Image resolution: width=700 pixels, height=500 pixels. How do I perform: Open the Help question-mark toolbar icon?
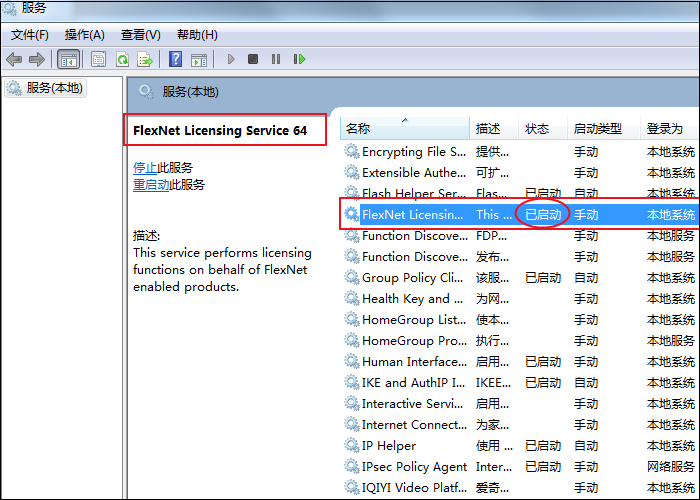point(176,59)
